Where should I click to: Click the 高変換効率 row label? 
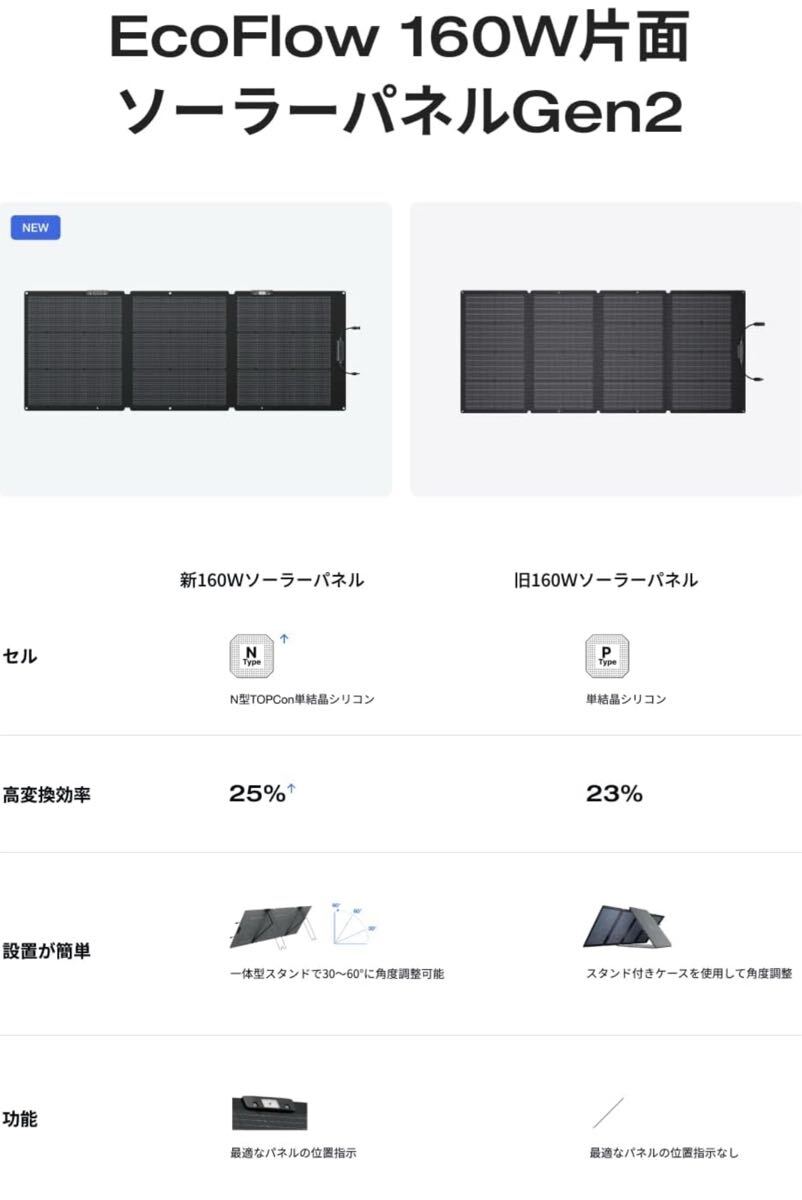point(47,796)
